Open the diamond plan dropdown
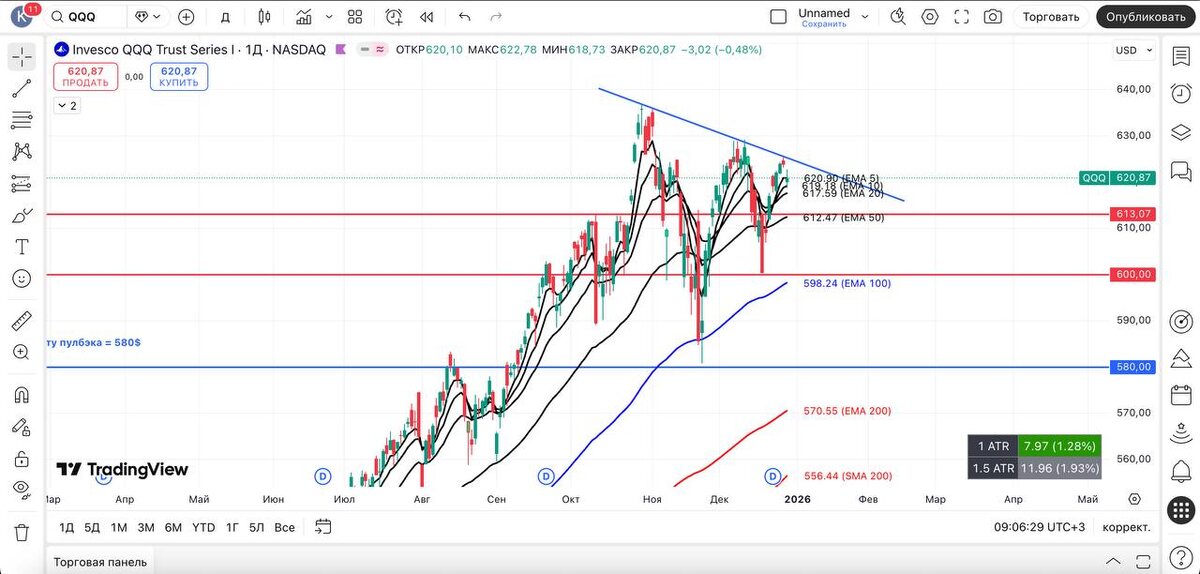Viewport: 1200px width, 574px height. click(148, 17)
